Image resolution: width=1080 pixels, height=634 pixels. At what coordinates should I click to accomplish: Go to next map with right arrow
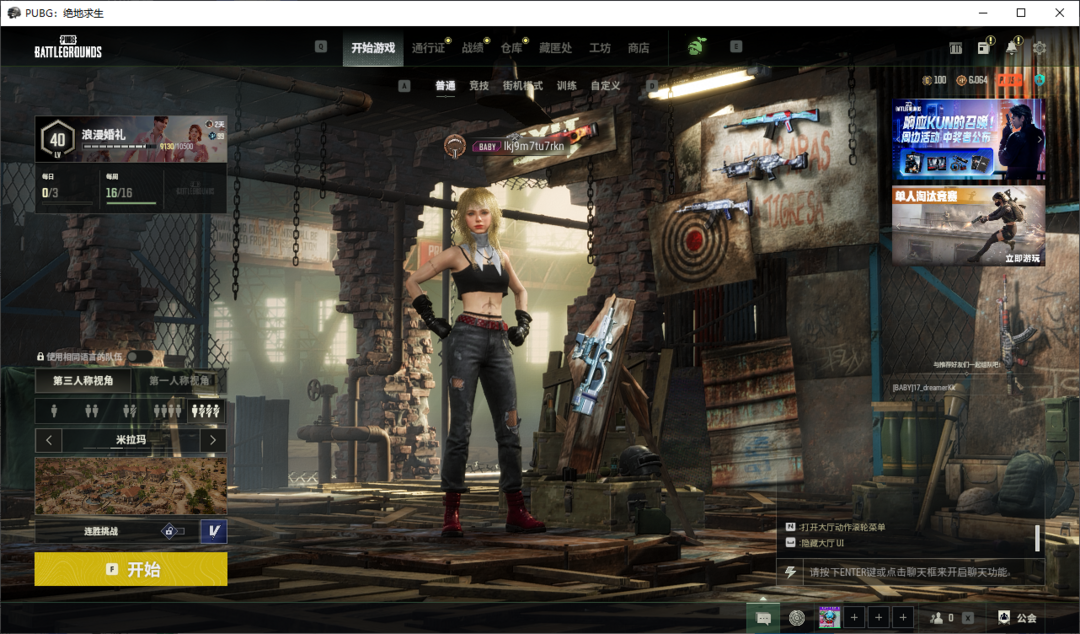[x=213, y=440]
